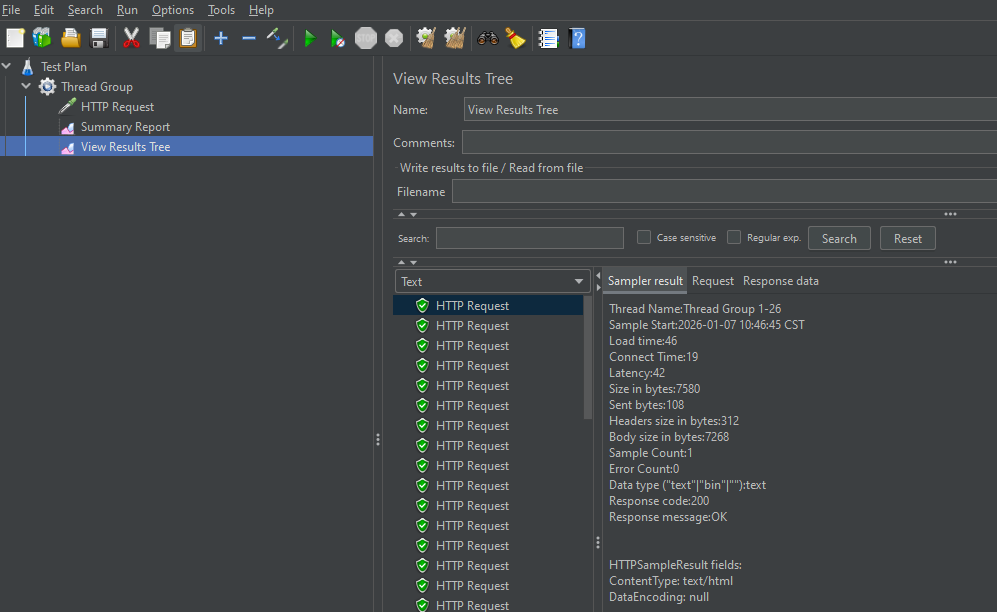
Task: Switch to the Response data tab
Action: [x=780, y=281]
